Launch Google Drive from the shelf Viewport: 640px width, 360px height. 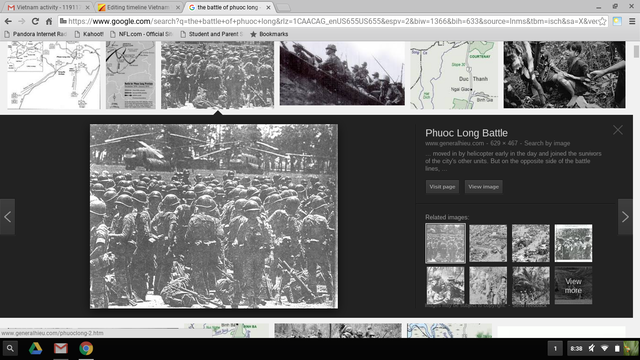click(x=36, y=349)
